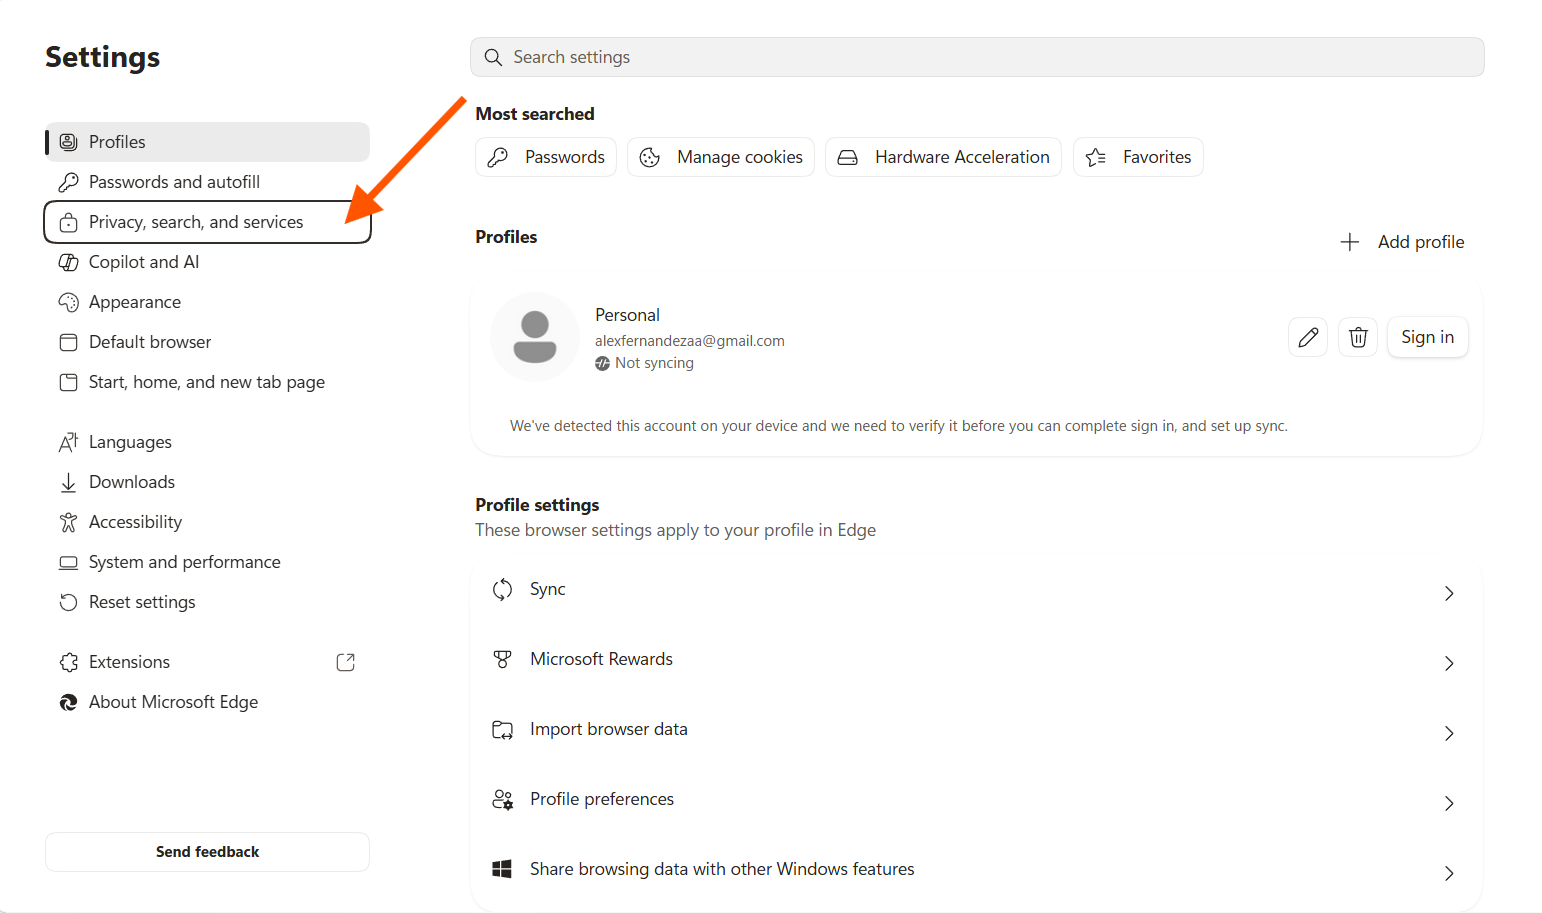Click the Default browser icon

68,342
